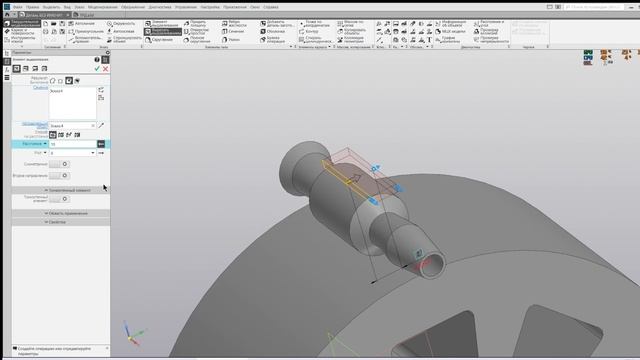
Task: Select the third distance method icon
Action: point(69,135)
